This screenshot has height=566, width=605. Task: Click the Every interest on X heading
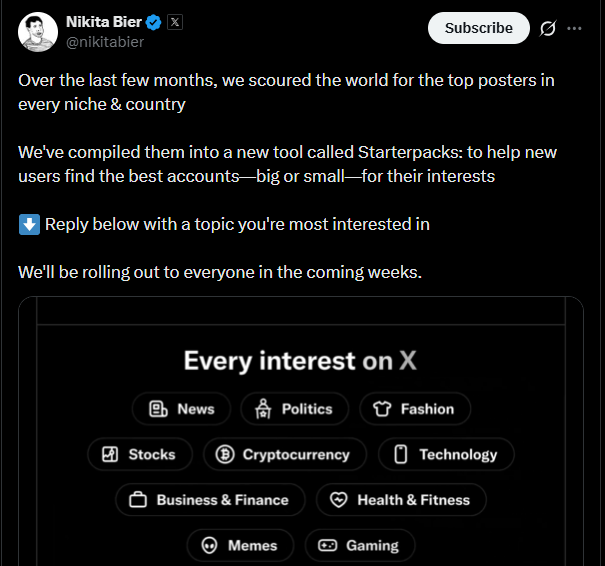pos(300,360)
